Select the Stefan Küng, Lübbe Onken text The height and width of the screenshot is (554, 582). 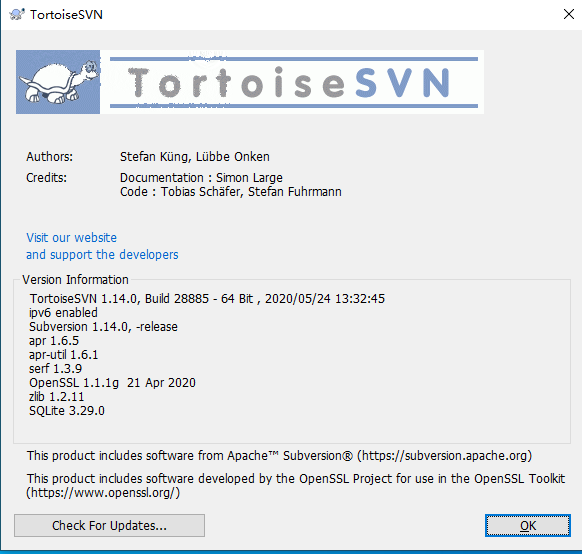click(x=194, y=157)
